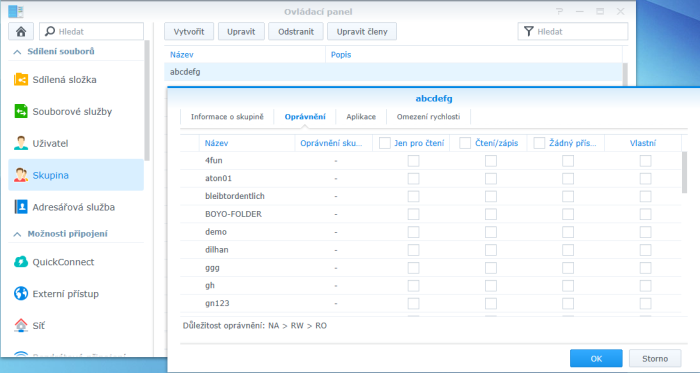The height and width of the screenshot is (373, 700).
Task: Select the dilhan folder name
Action: [x=217, y=250]
